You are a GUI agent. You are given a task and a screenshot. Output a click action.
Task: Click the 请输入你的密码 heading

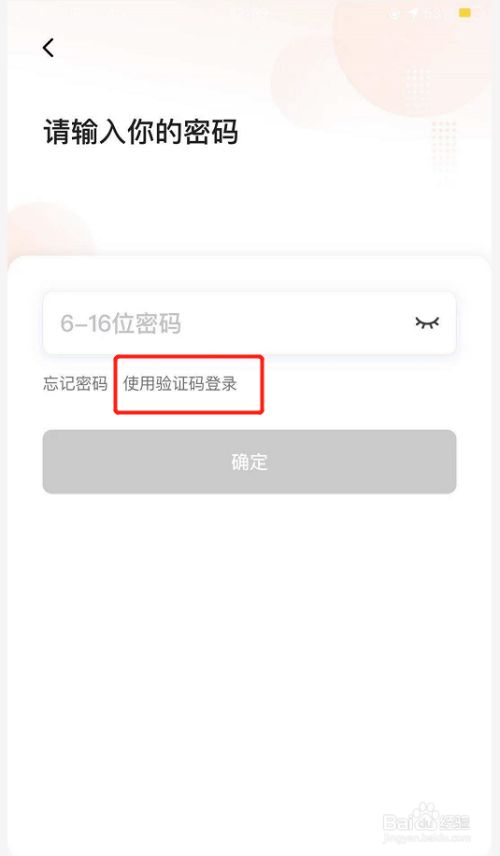pyautogui.click(x=141, y=132)
